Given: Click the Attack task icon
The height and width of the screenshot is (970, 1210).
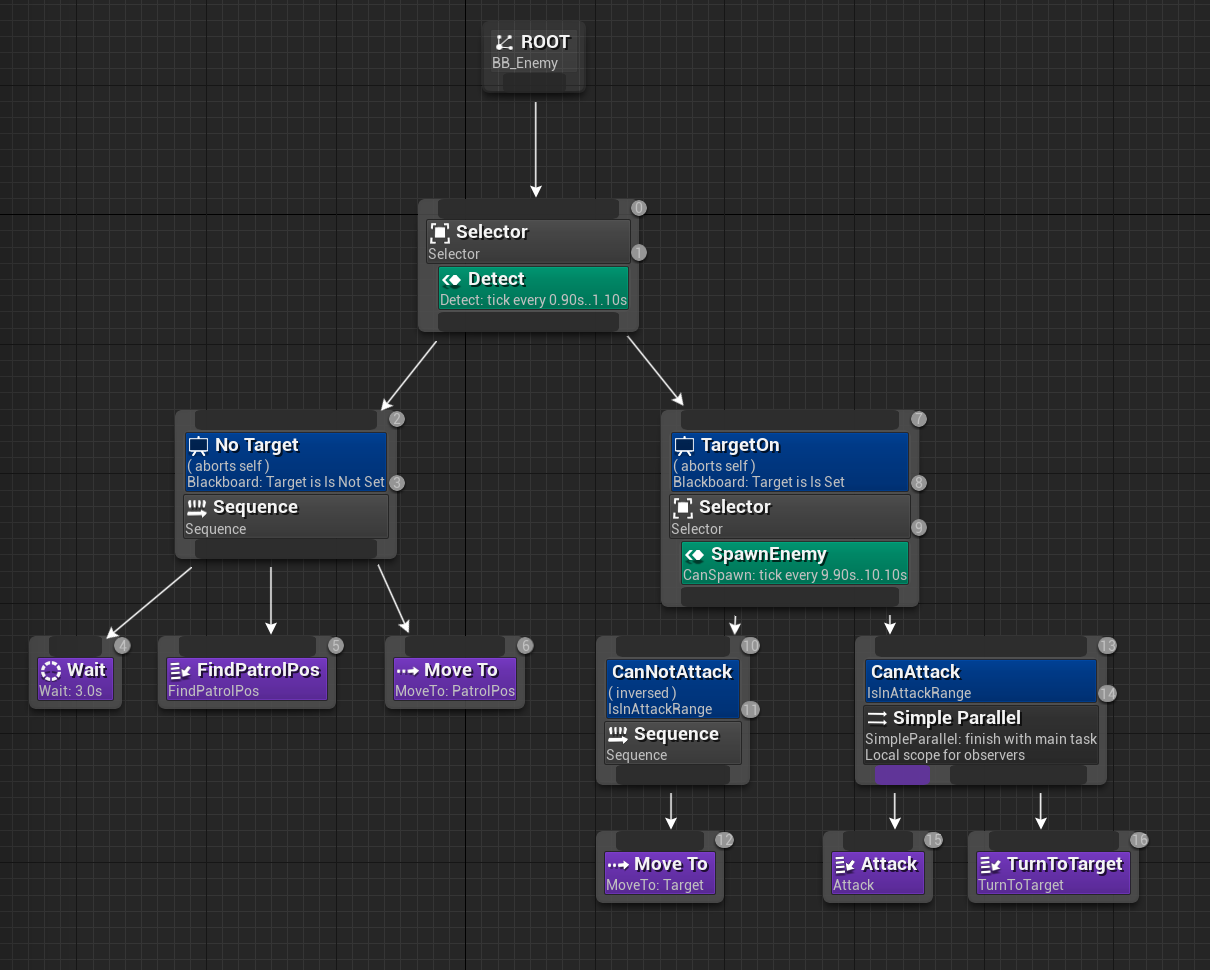Looking at the screenshot, I should pos(845,865).
